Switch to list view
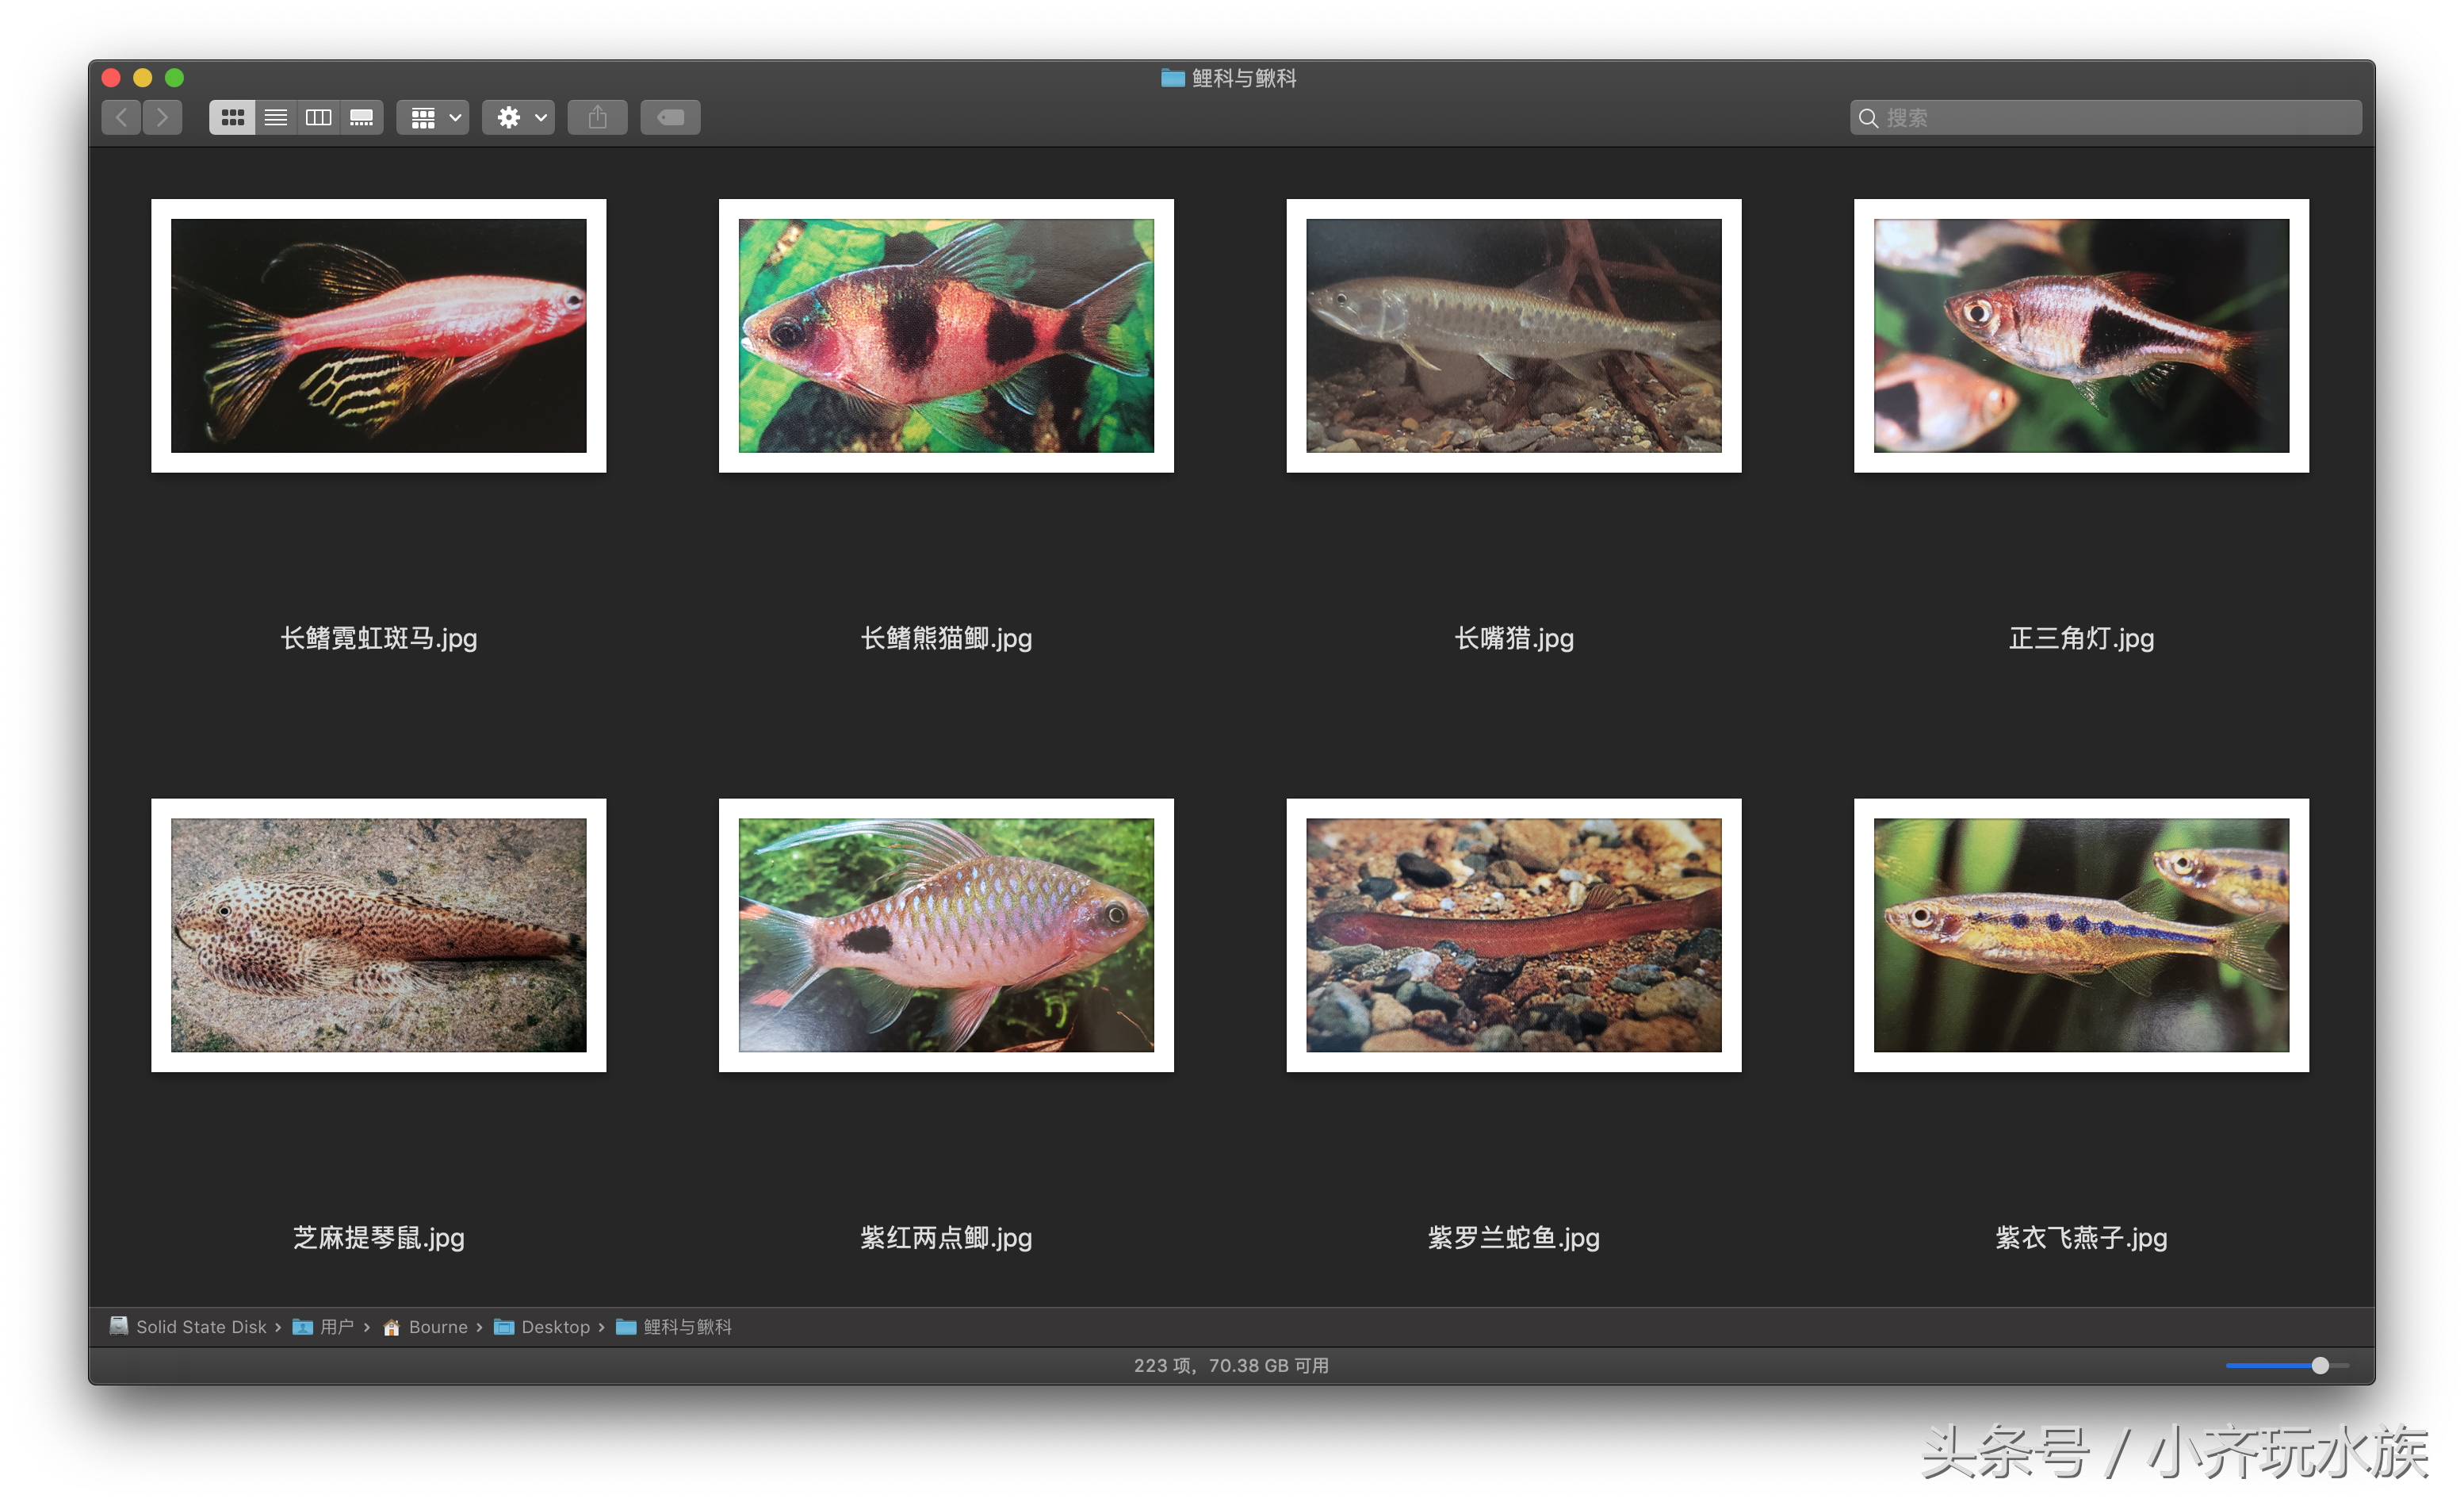The image size is (2464, 1502). point(276,118)
